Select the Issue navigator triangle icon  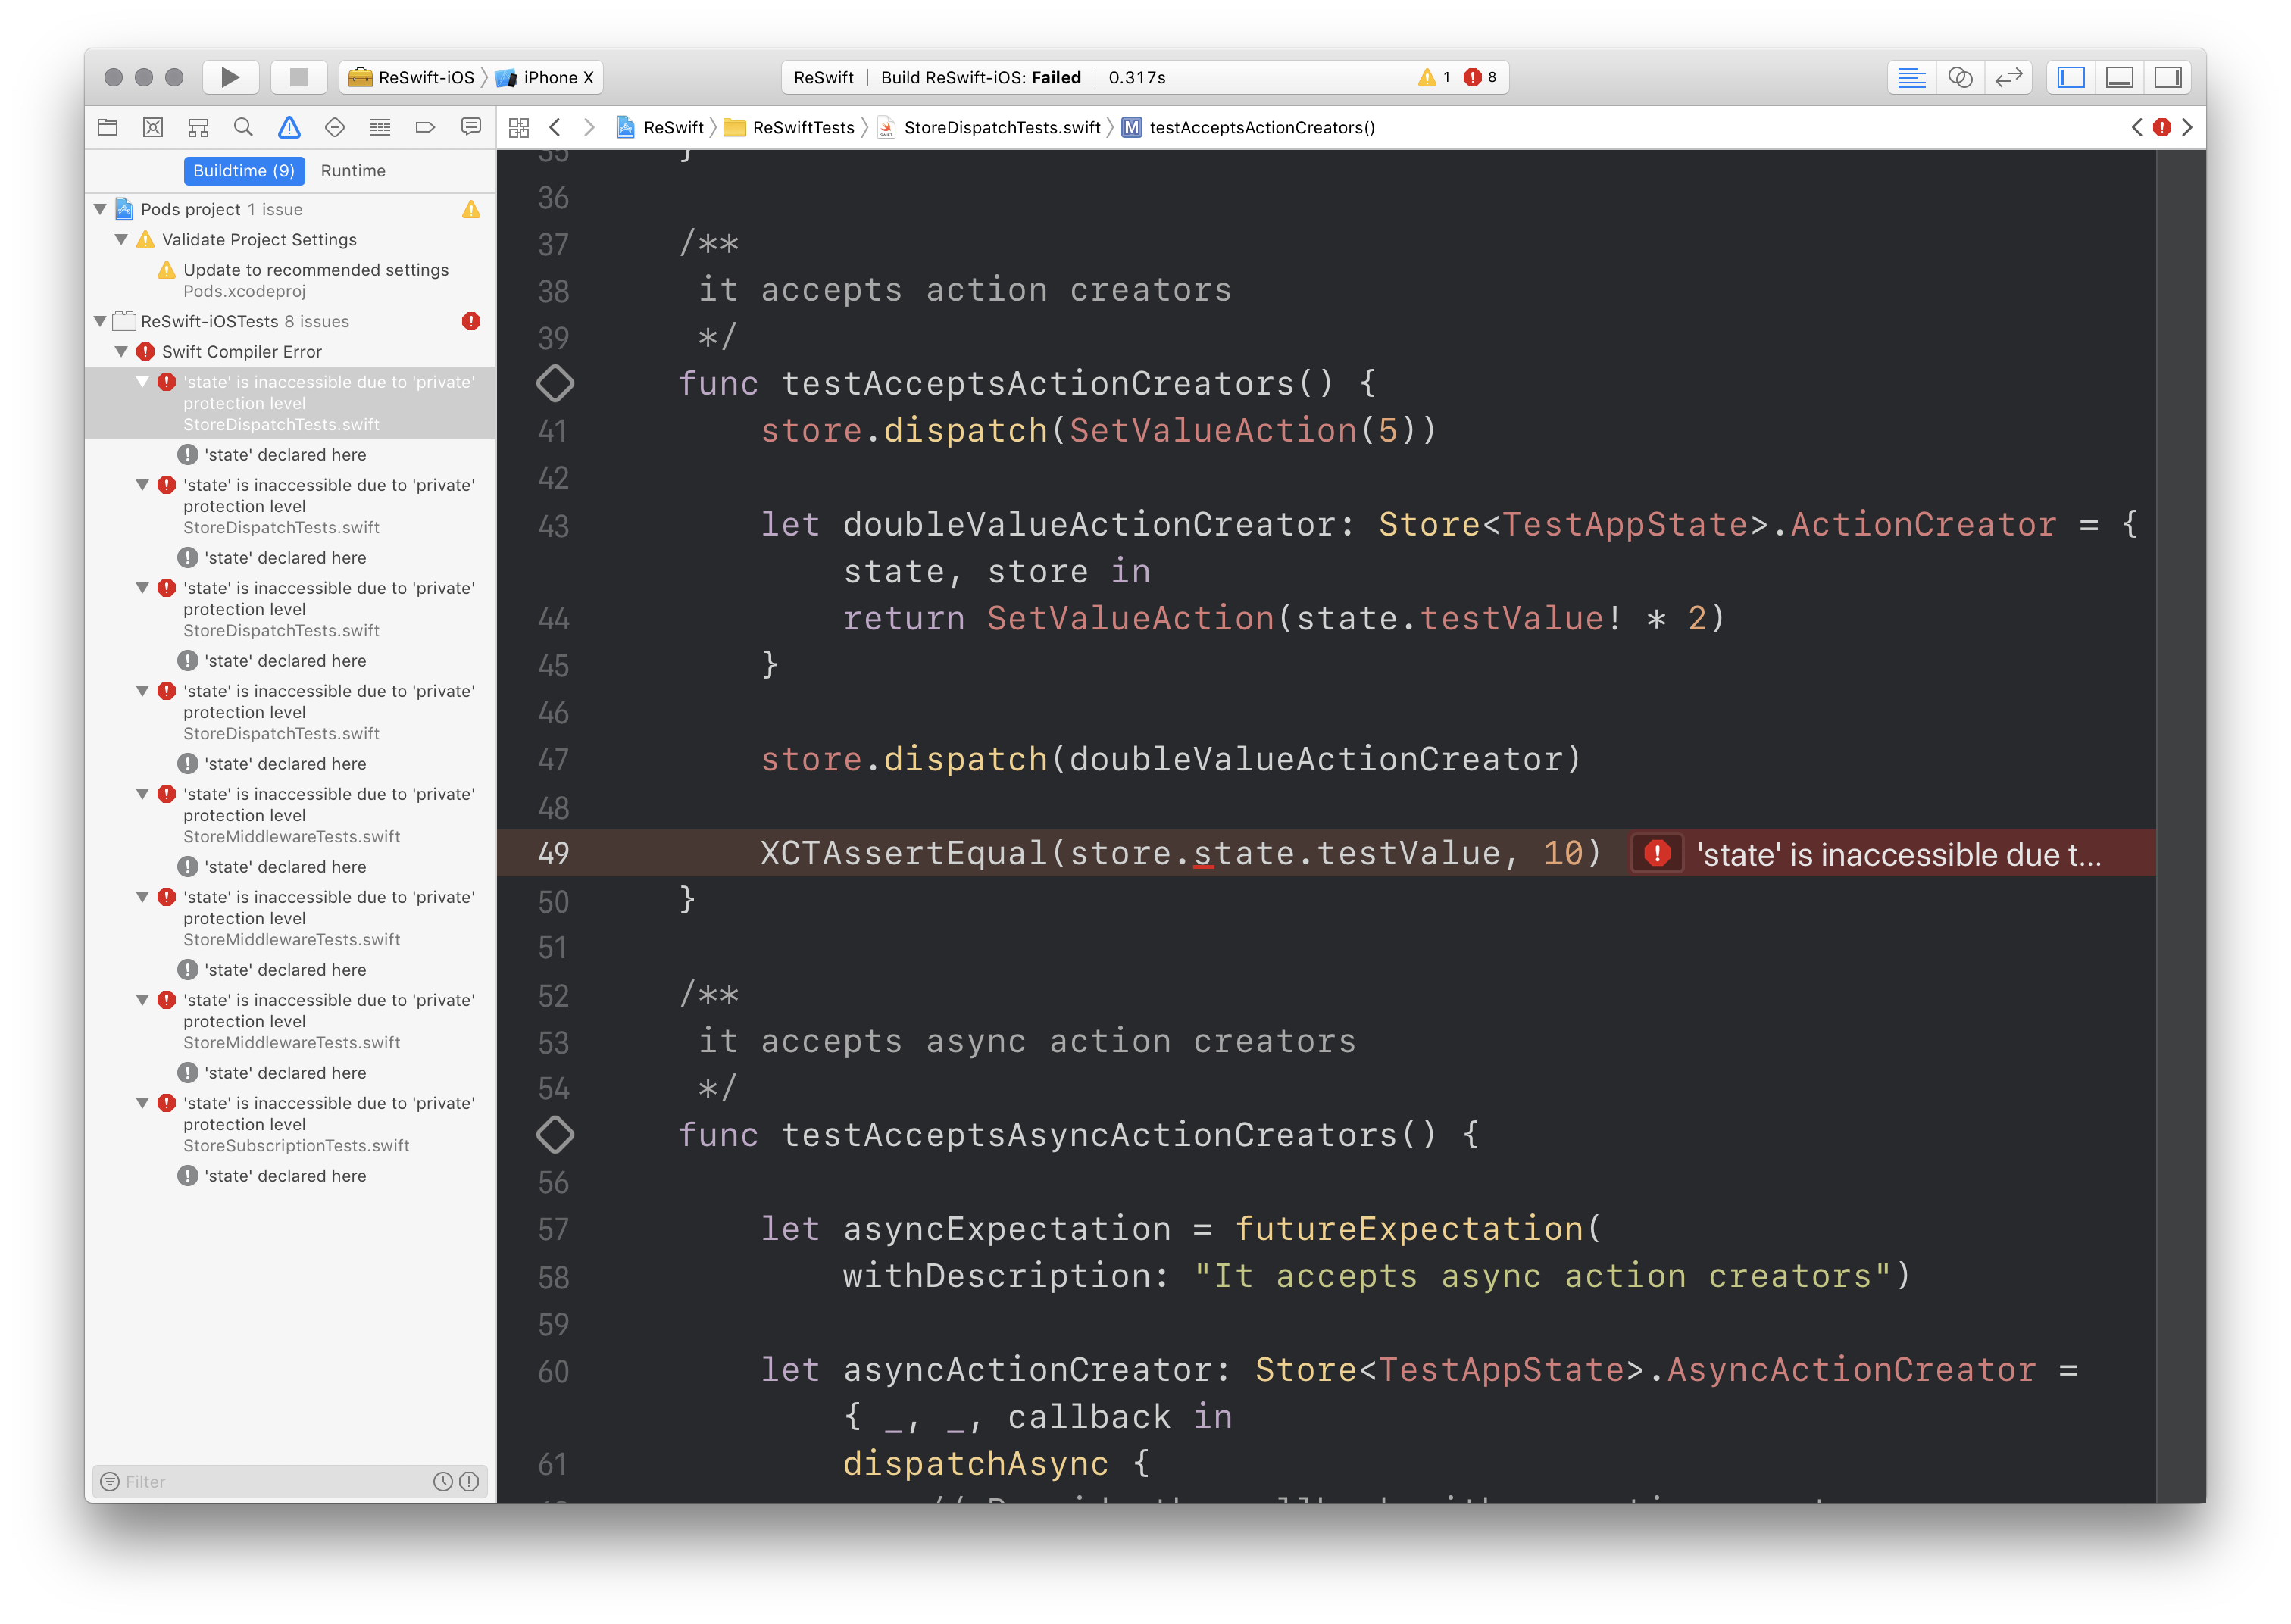click(x=289, y=127)
